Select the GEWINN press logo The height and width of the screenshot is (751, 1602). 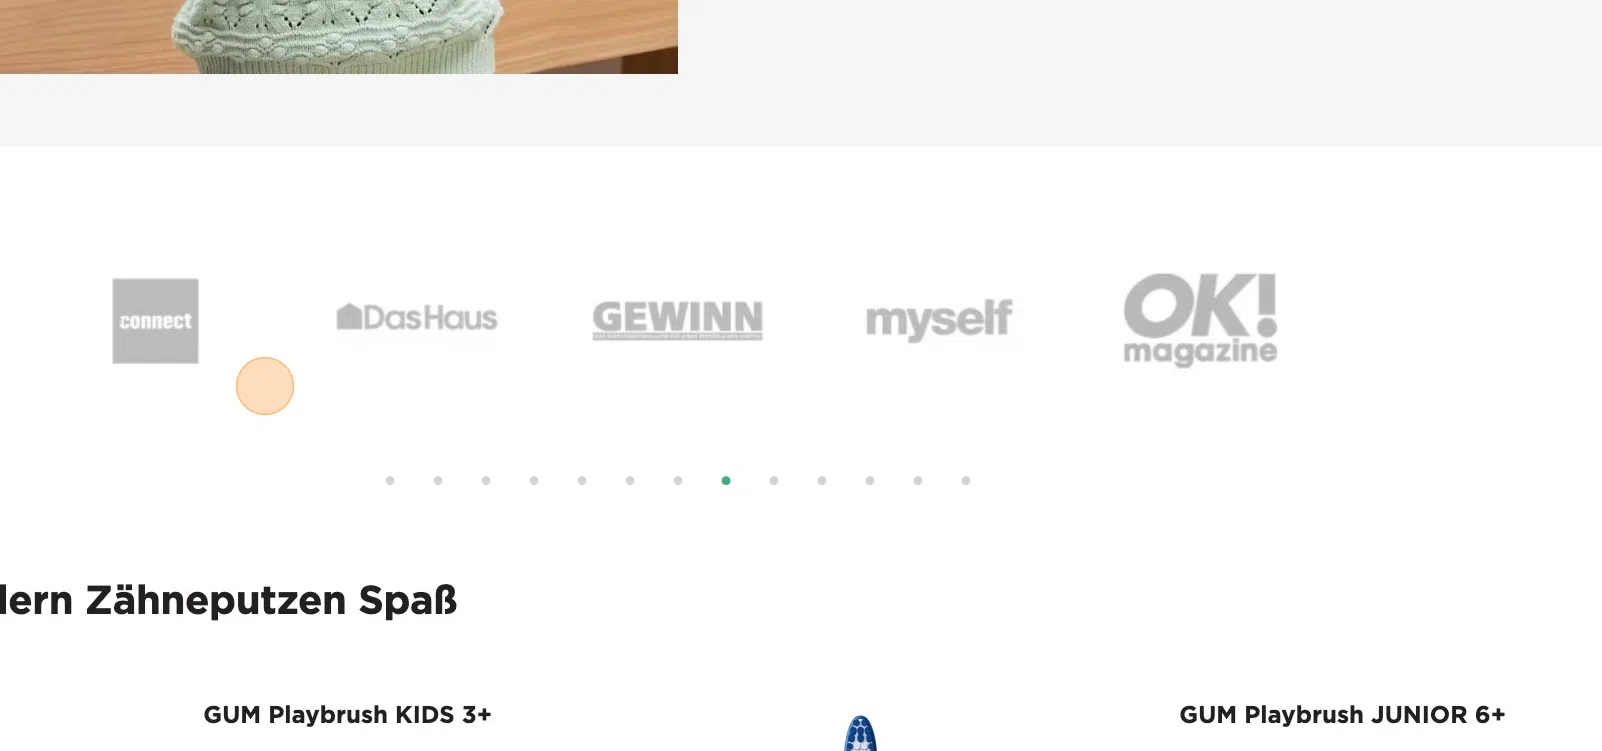coord(678,320)
